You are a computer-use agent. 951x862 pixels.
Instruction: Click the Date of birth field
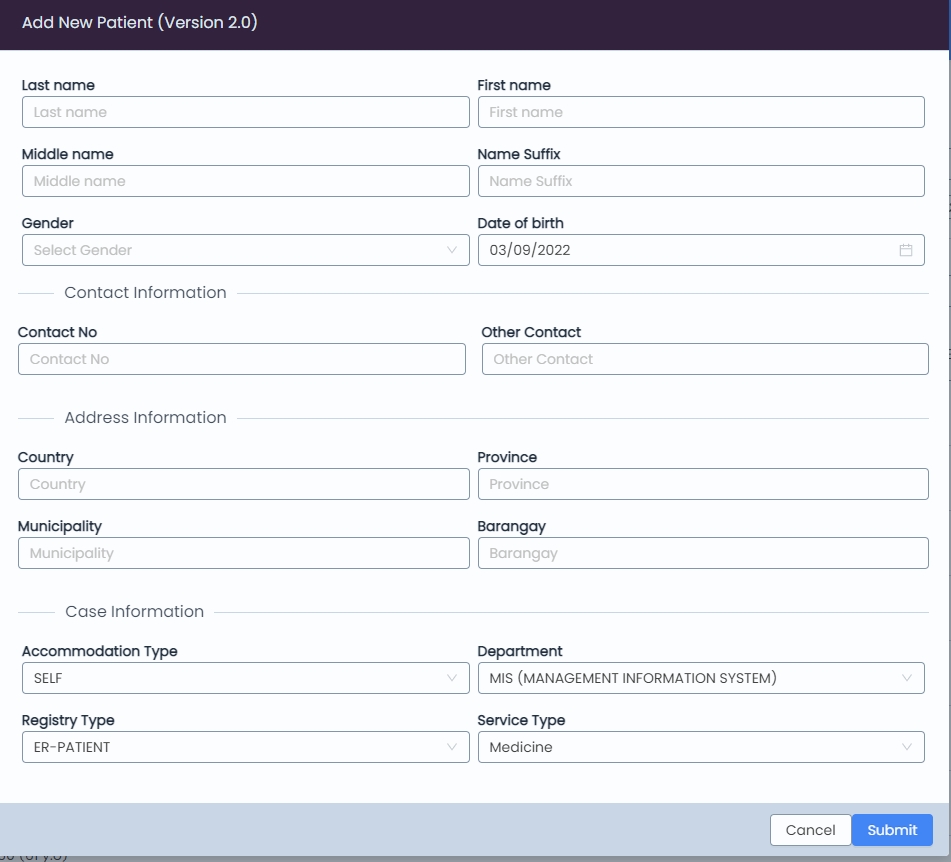pos(680,250)
